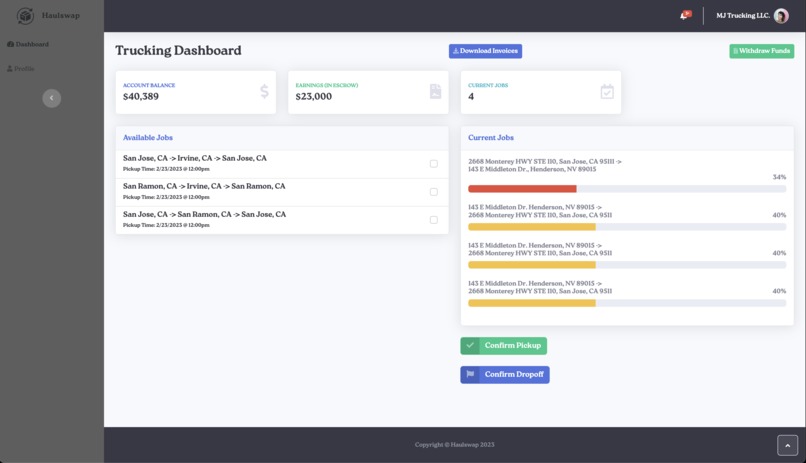Click the calendar check icon on Current Jobs card
Viewport: 806px width, 463px height.
tap(607, 91)
